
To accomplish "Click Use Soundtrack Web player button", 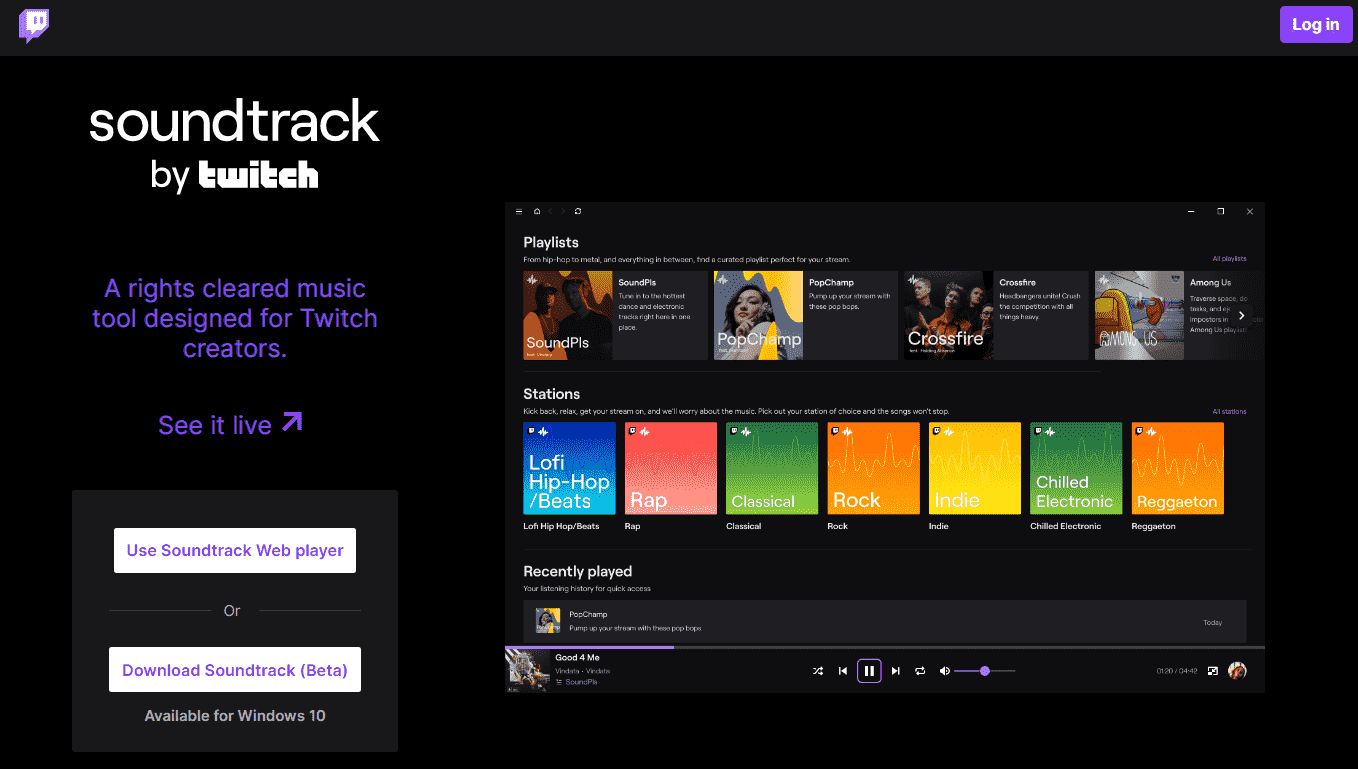I will [235, 550].
